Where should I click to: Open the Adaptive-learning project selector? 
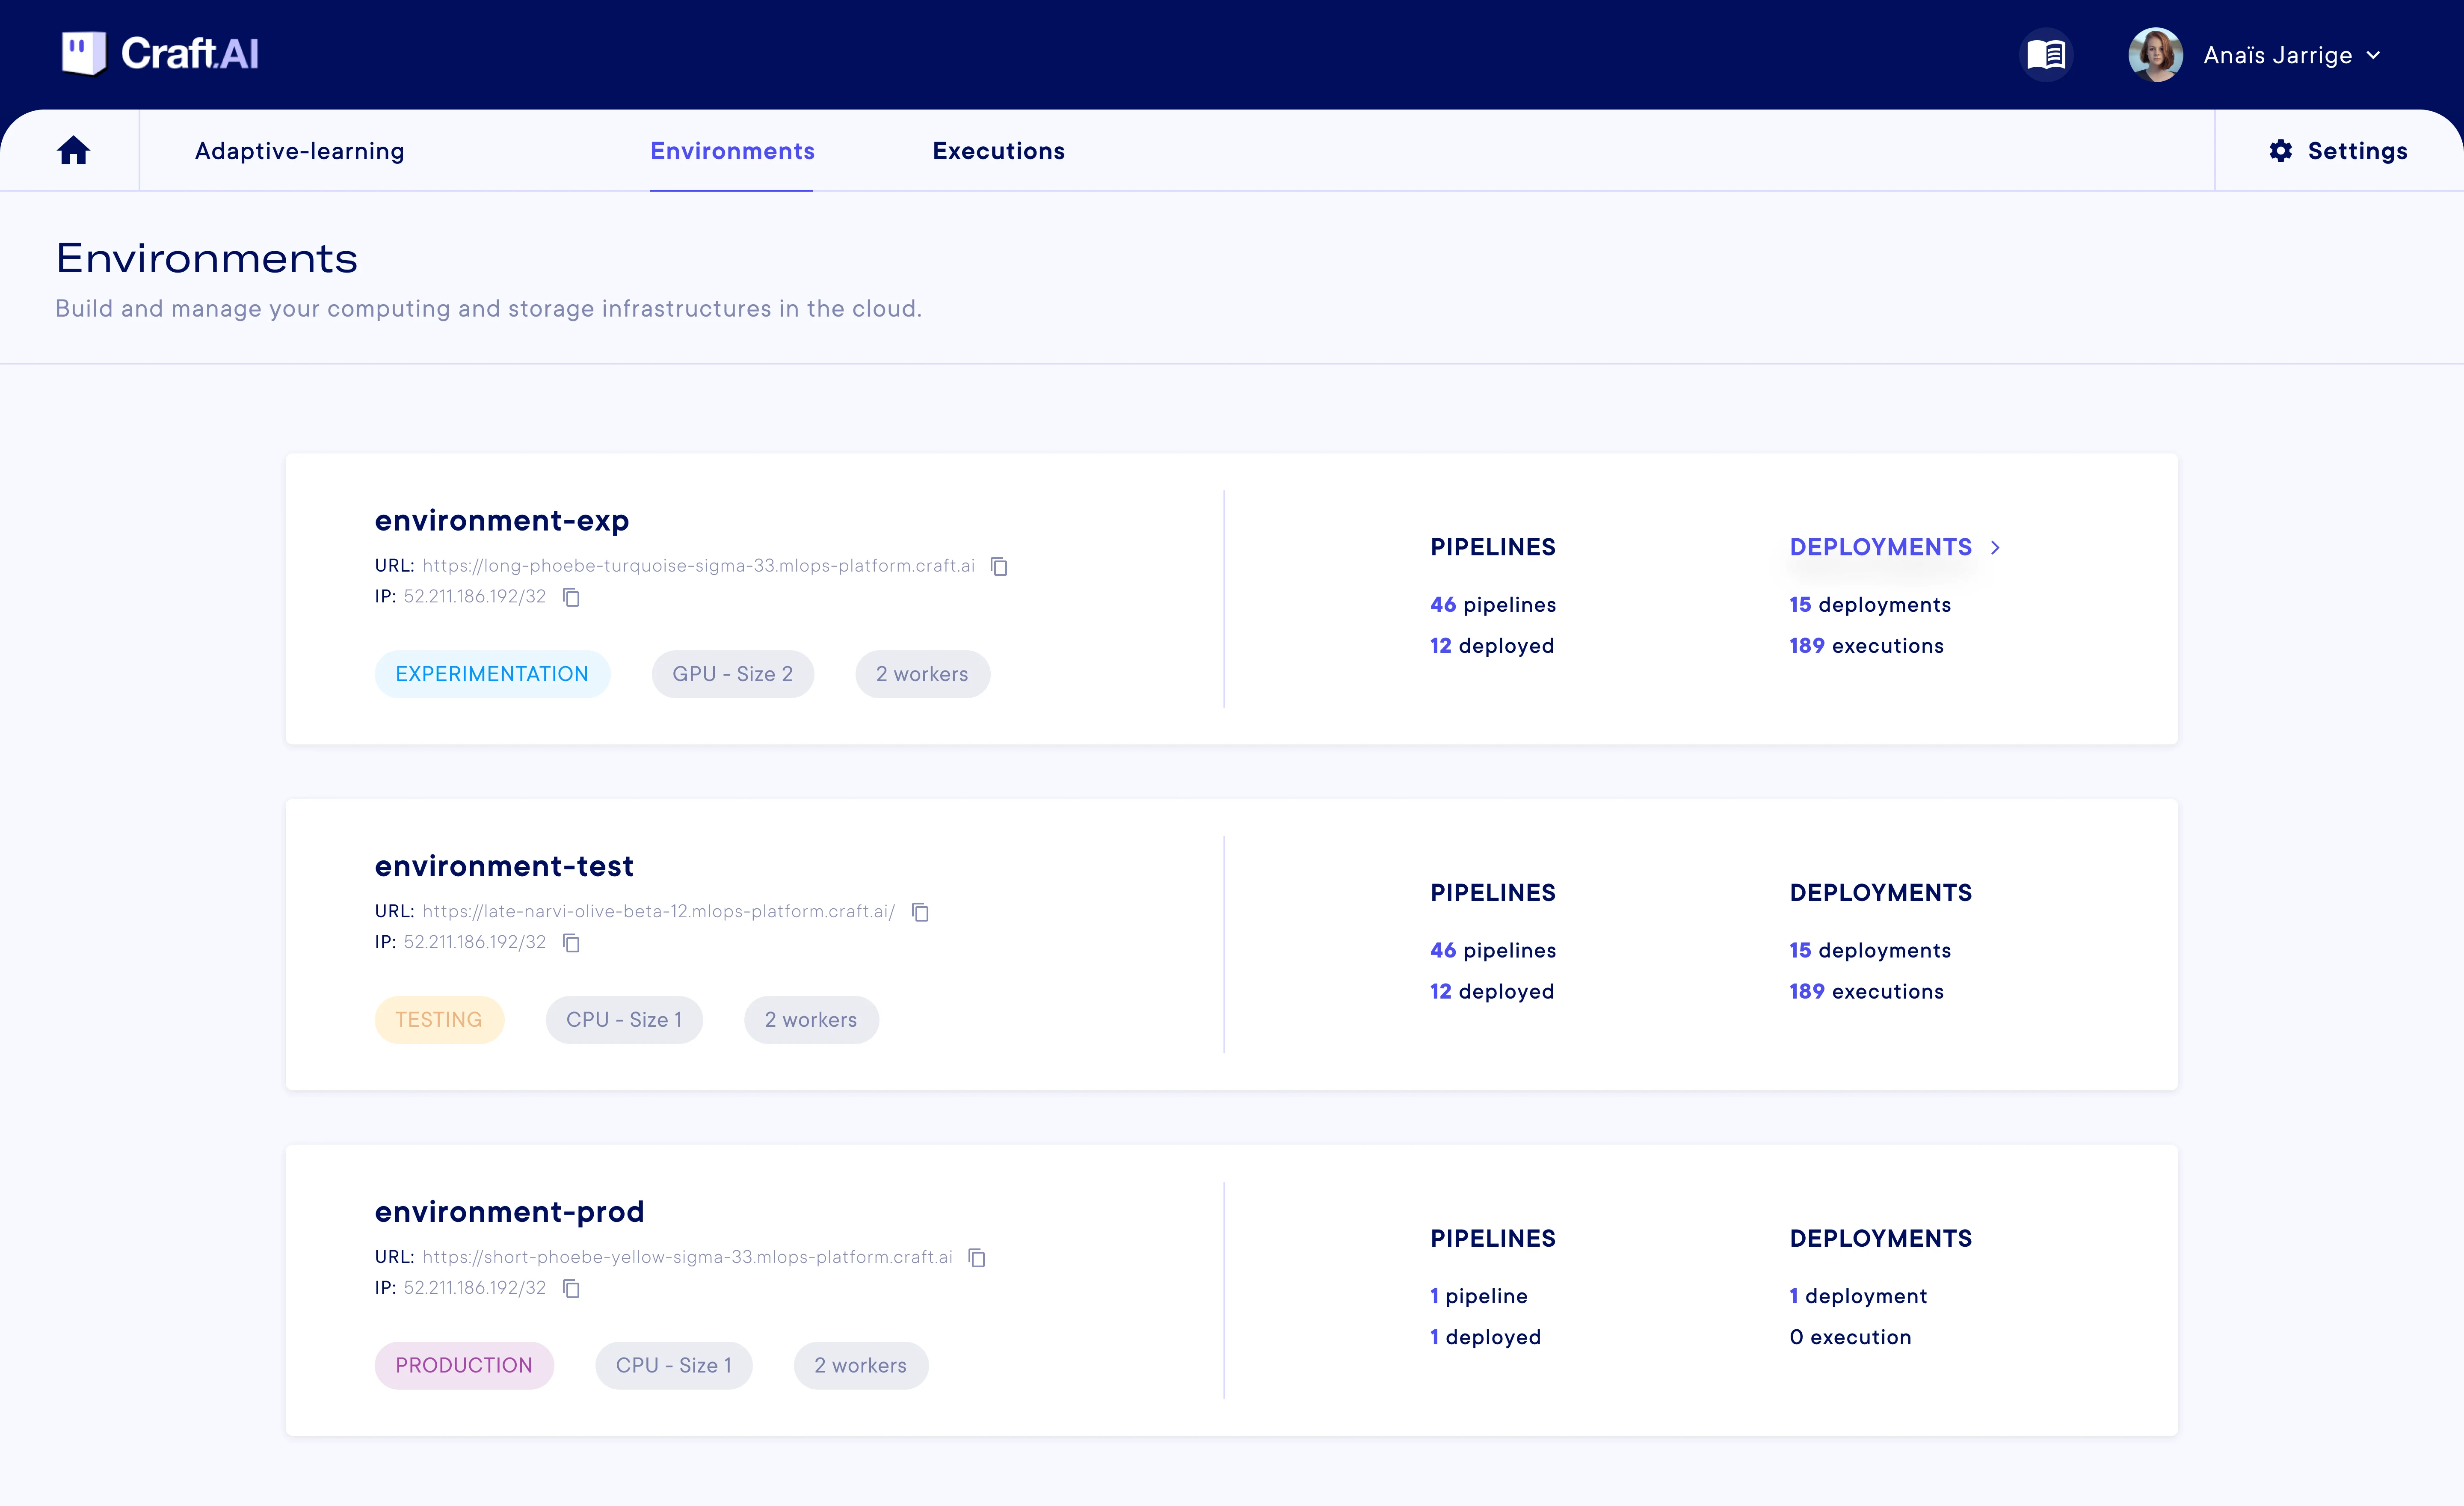(x=299, y=150)
